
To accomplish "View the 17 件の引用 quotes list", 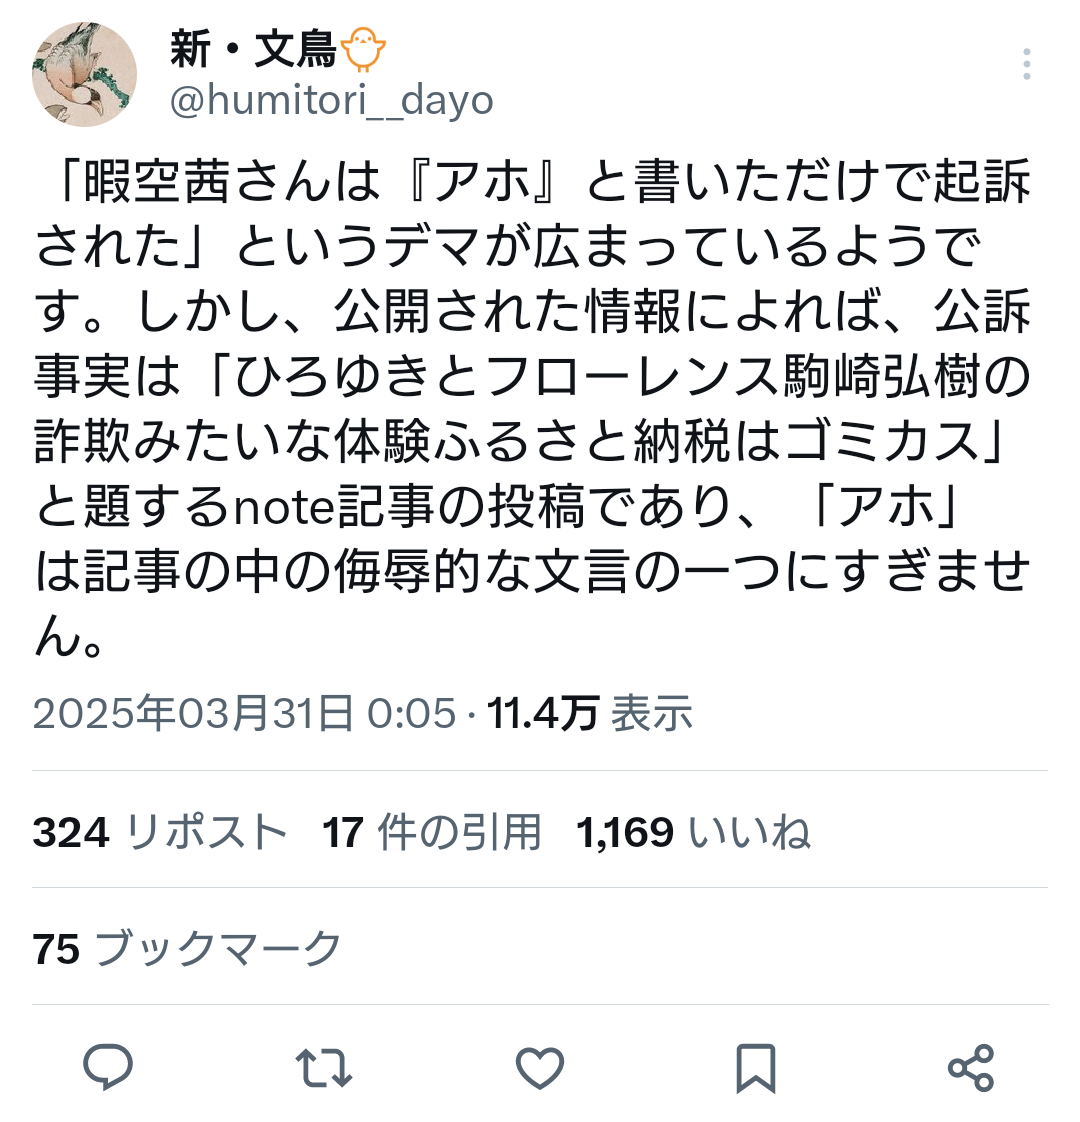I will pos(432,831).
